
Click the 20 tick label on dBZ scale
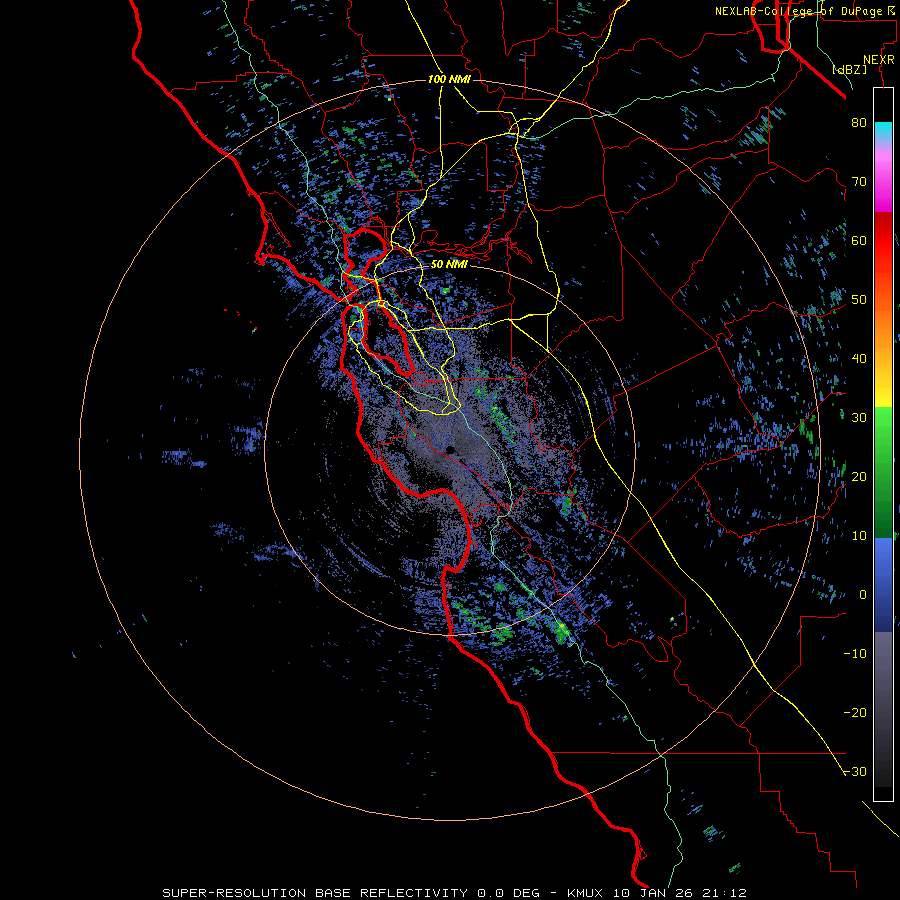[859, 476]
